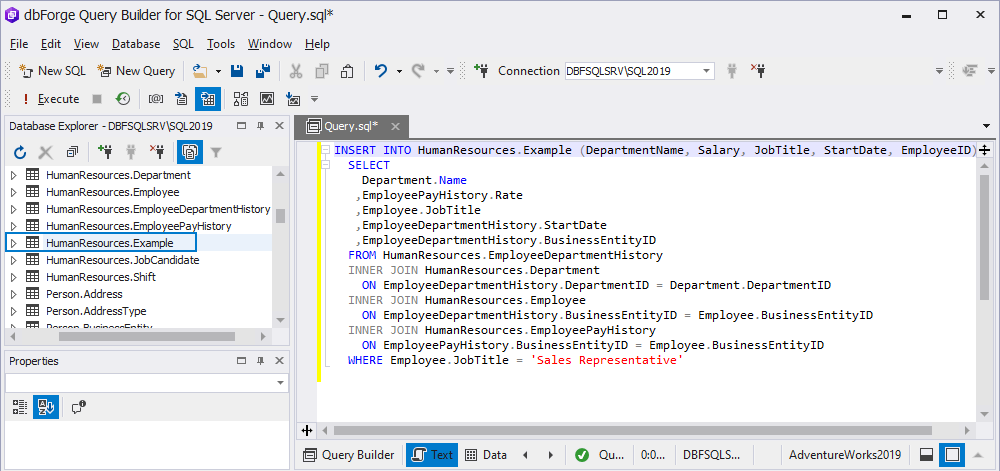1000x471 pixels.
Task: Open the File menu
Action: [x=19, y=44]
